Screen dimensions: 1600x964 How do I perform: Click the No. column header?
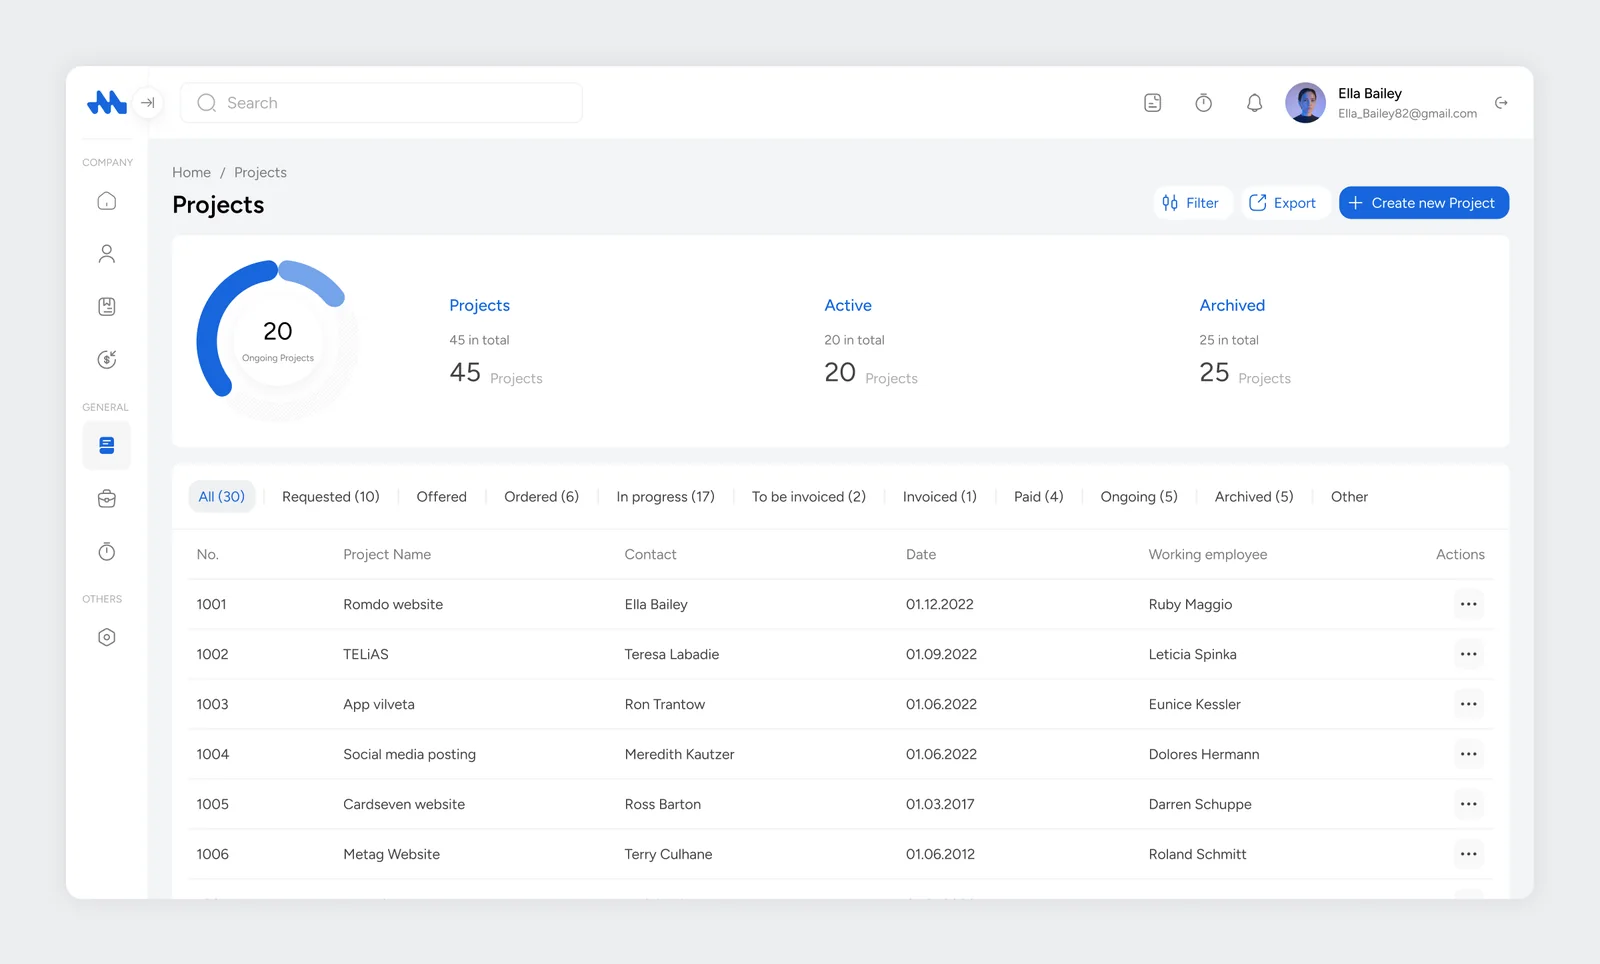207,554
